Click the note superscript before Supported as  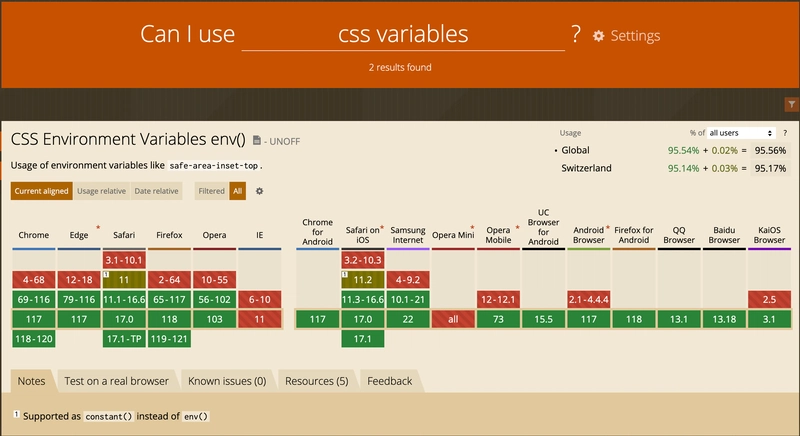pyautogui.click(x=16, y=414)
